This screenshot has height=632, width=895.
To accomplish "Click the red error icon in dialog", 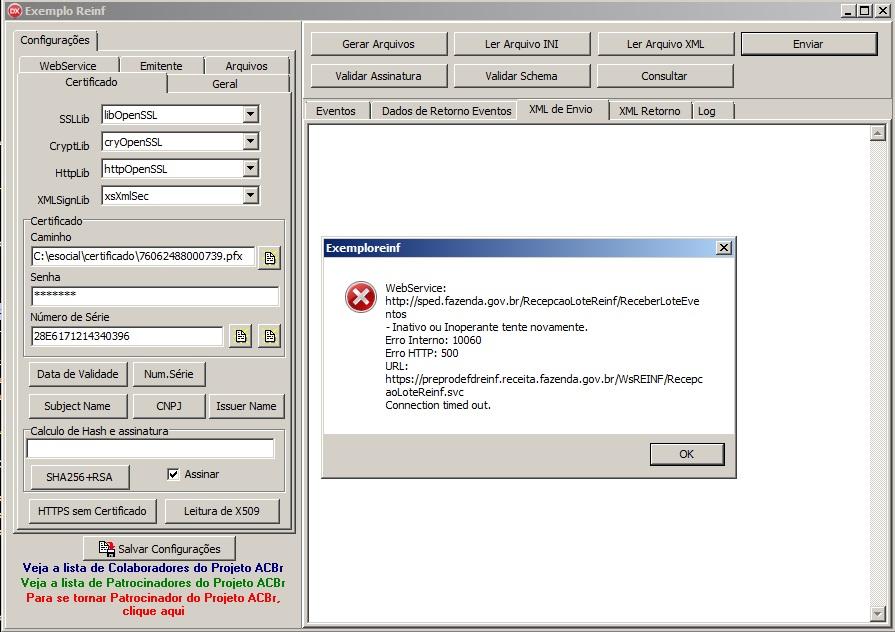I will point(361,297).
